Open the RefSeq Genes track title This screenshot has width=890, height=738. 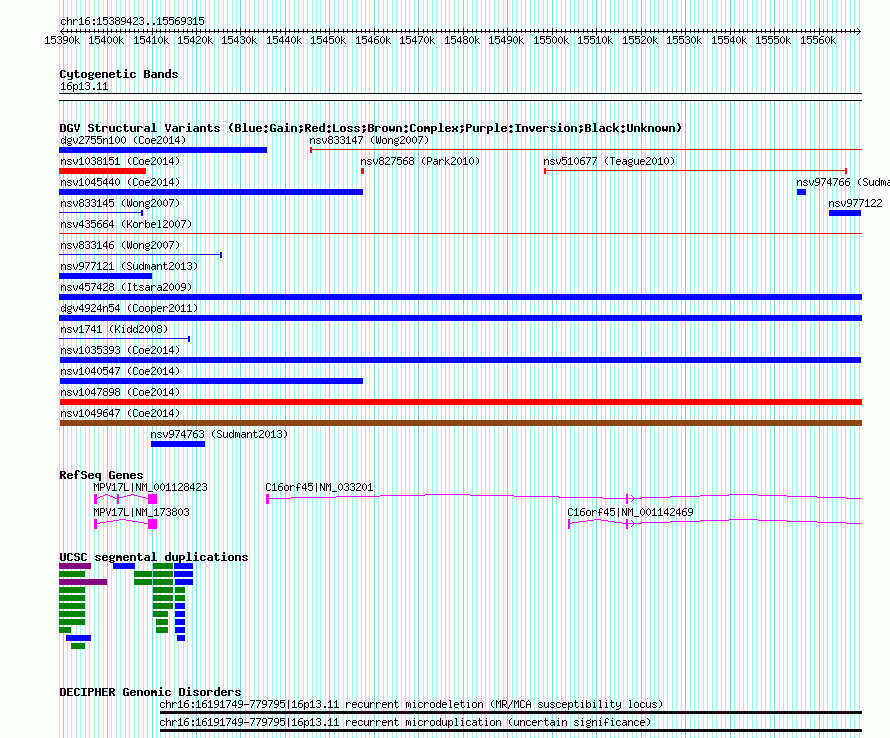(101, 475)
